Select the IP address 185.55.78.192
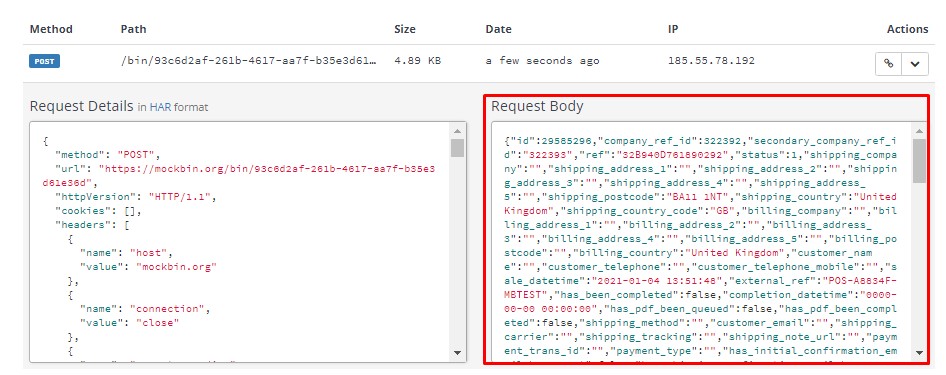The height and width of the screenshot is (375, 946). pos(711,61)
